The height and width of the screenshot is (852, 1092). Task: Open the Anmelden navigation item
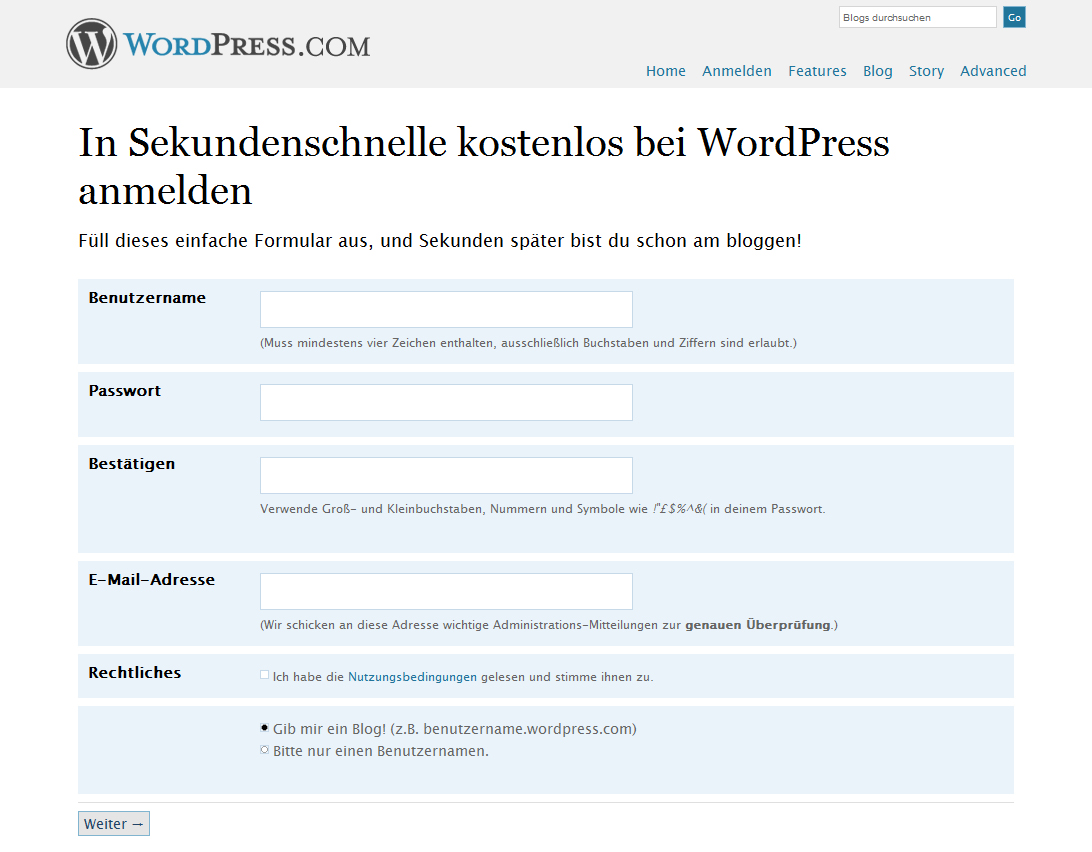click(736, 71)
